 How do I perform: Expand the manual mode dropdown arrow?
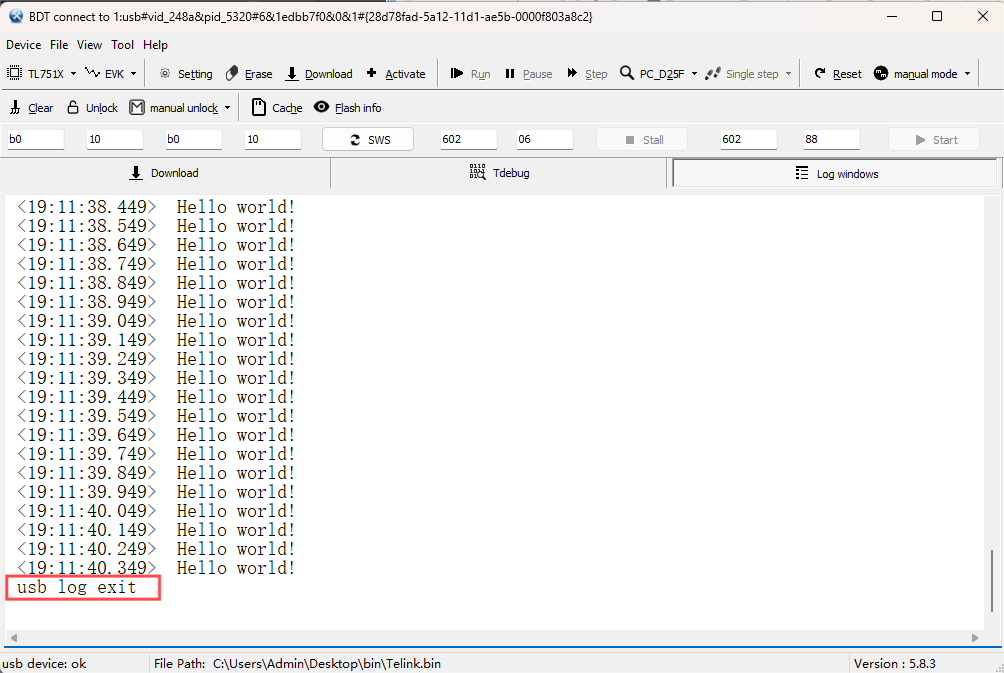tap(968, 74)
